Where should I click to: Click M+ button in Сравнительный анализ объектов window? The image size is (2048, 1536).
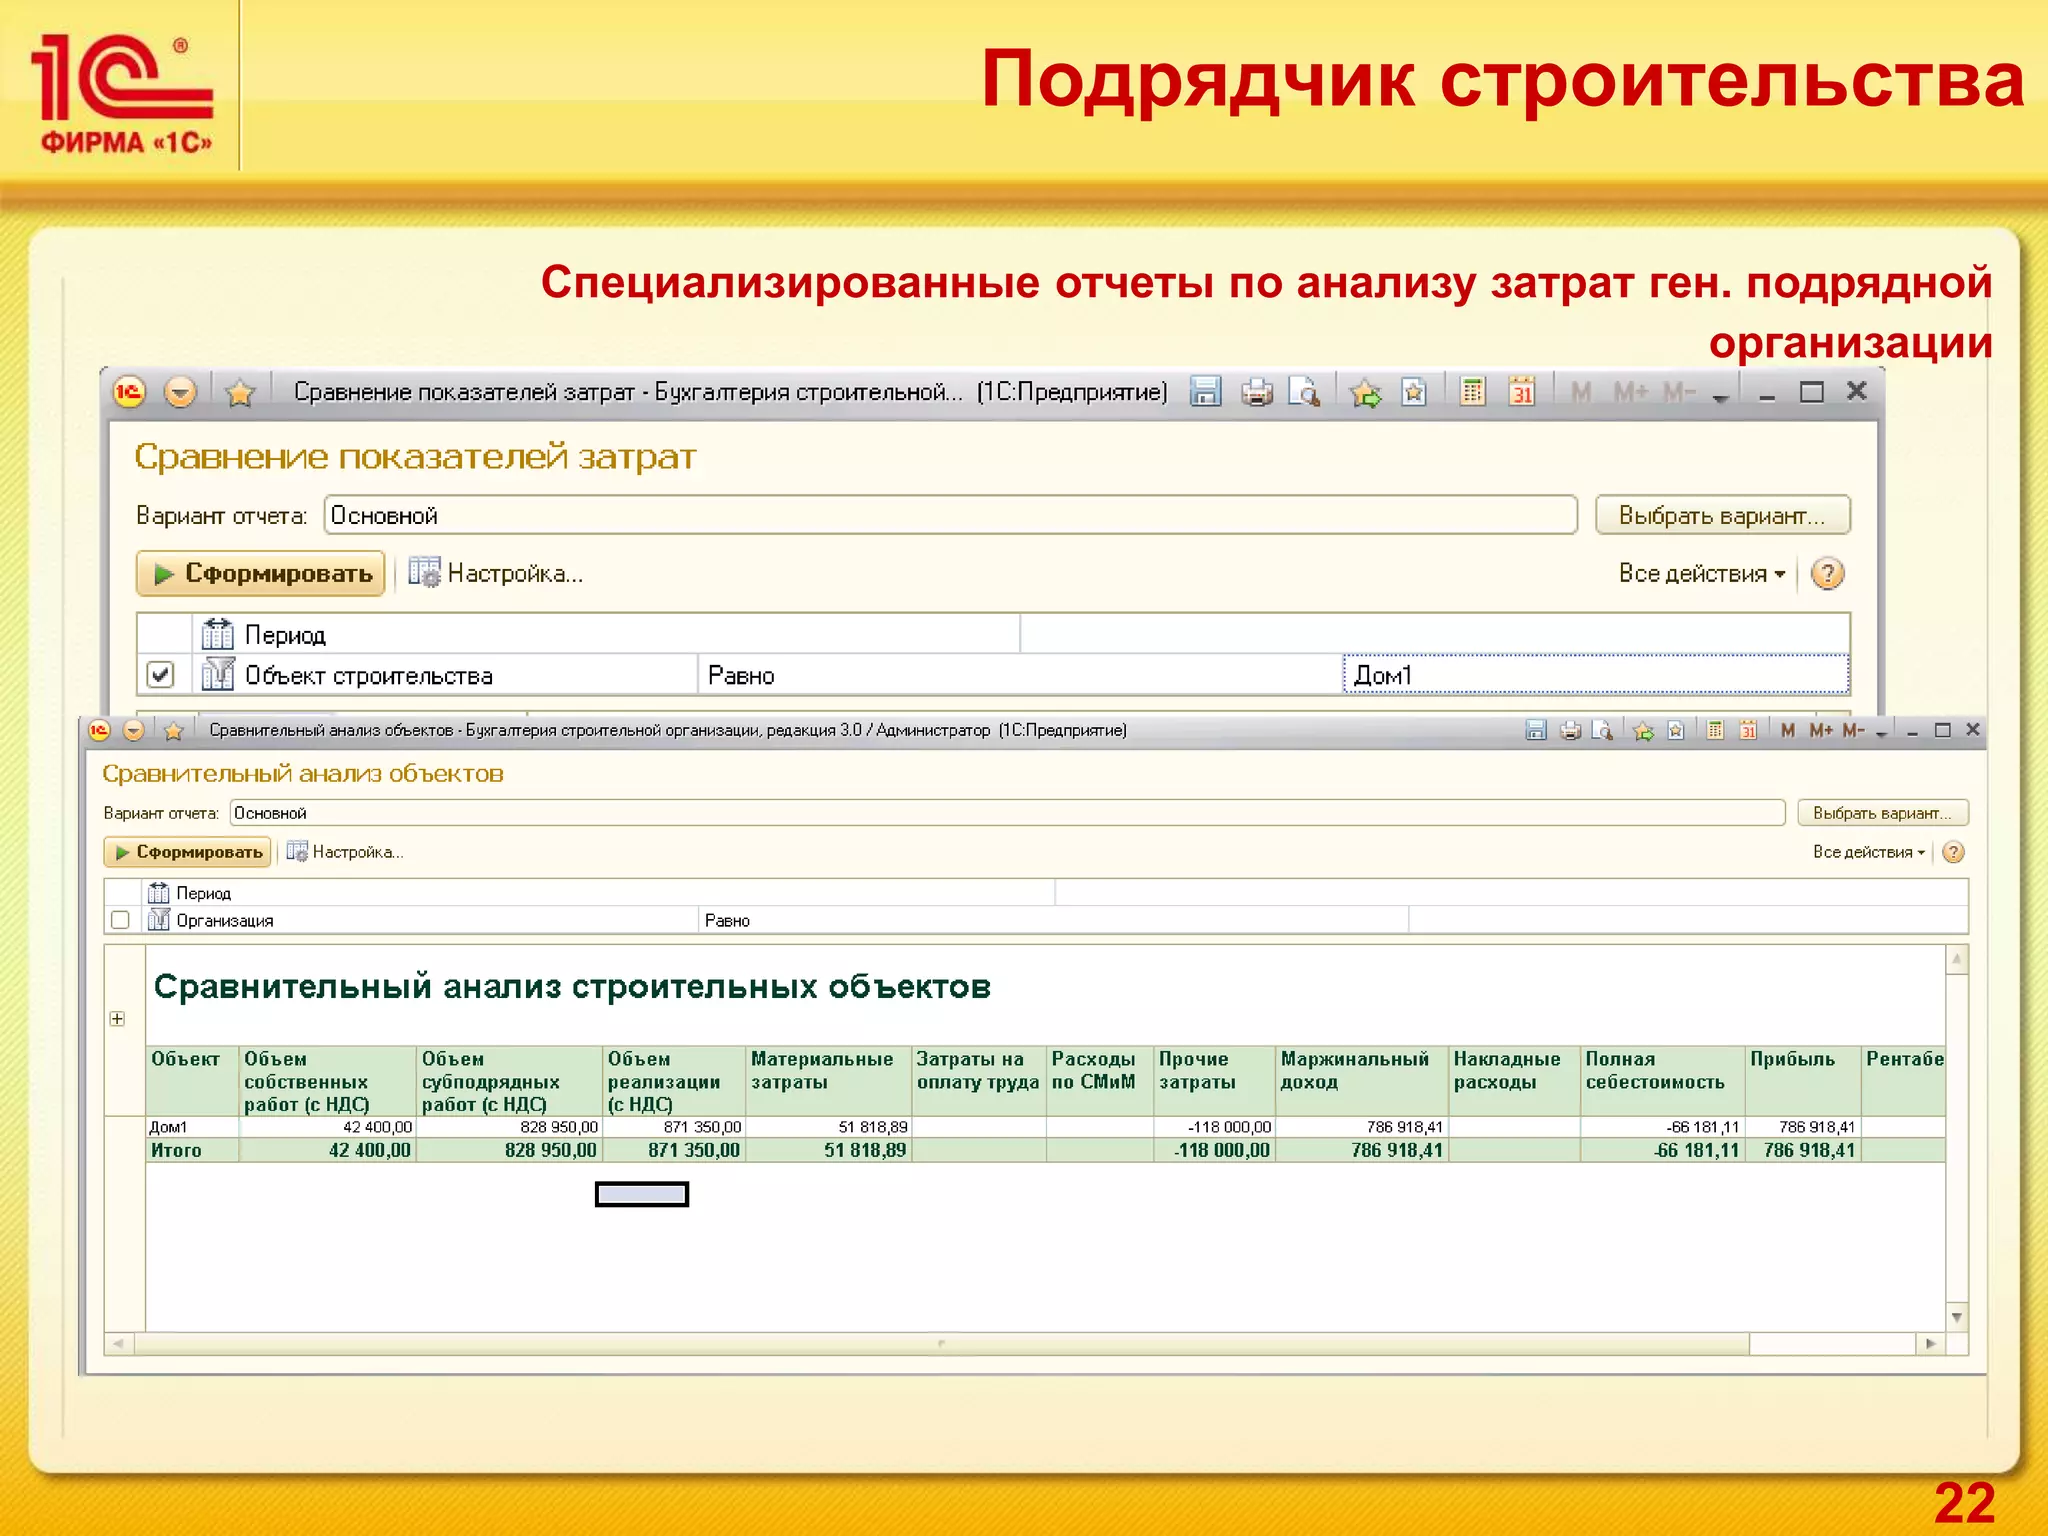click(x=1821, y=730)
